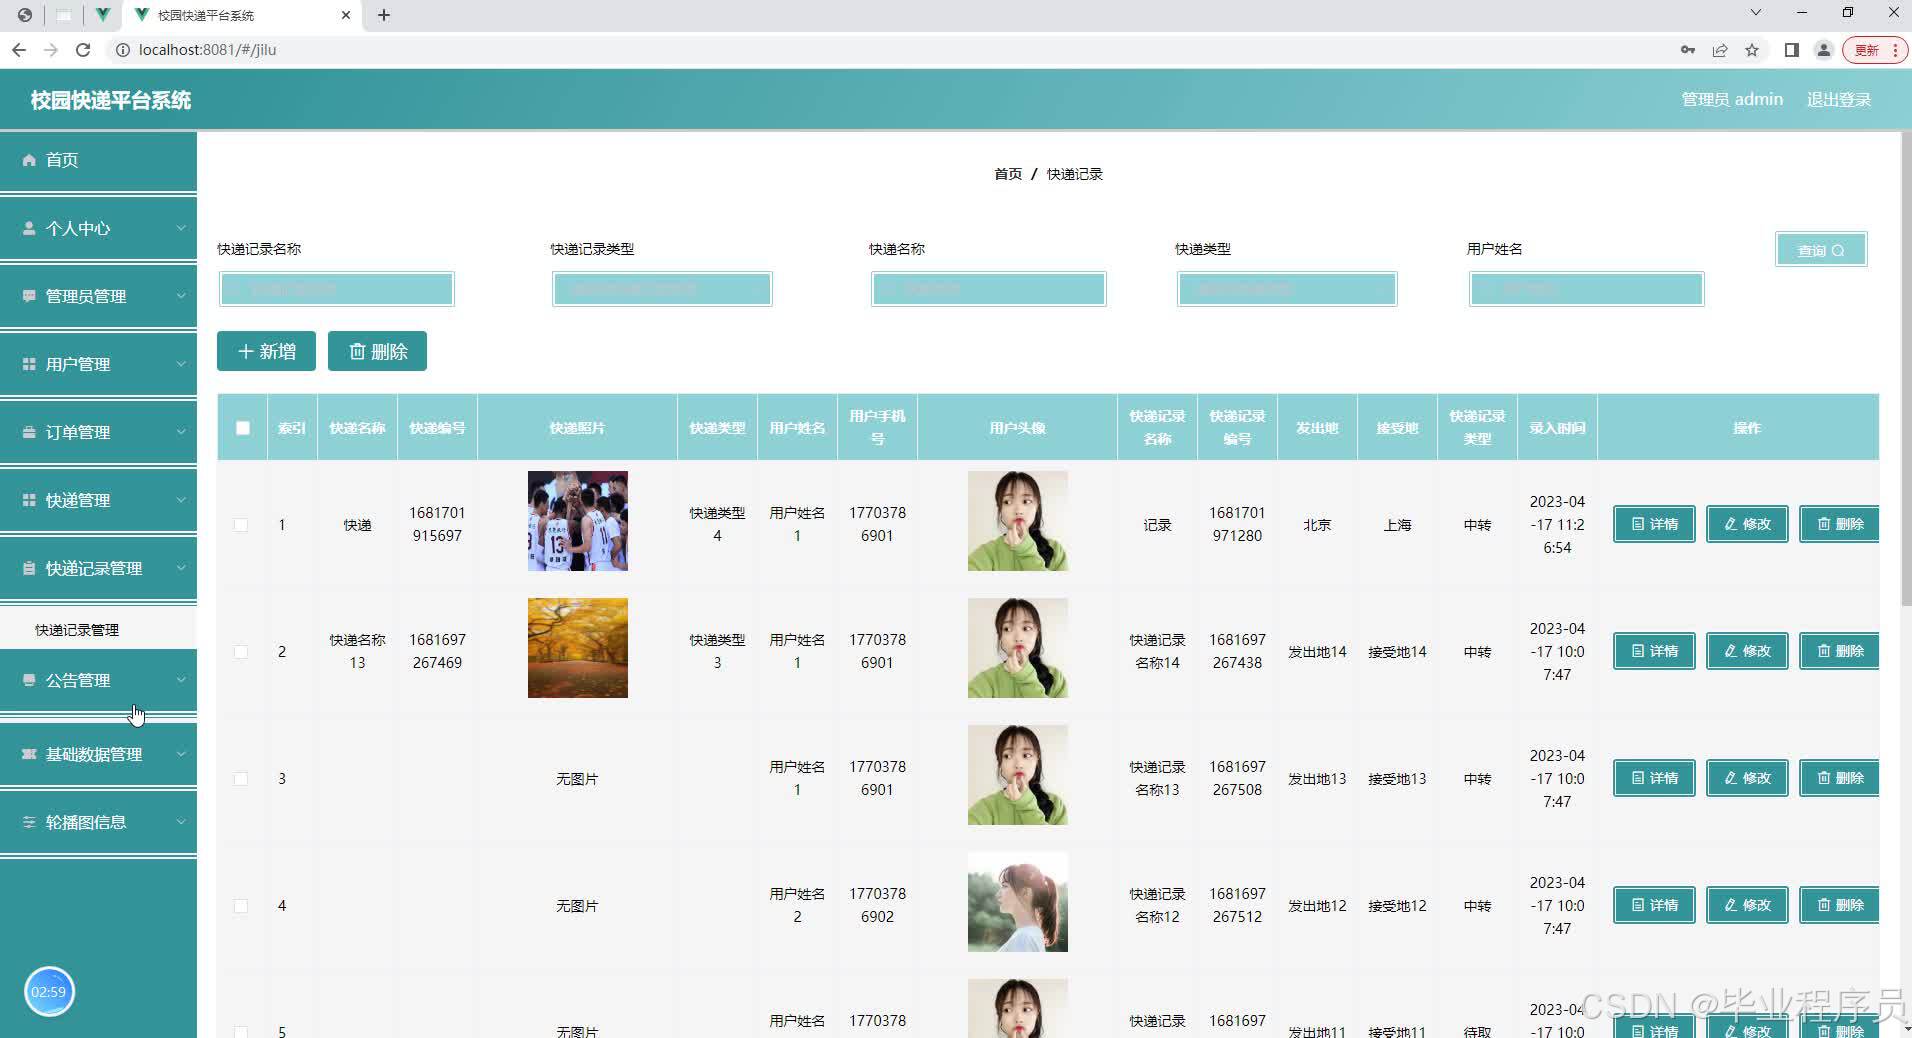Image resolution: width=1912 pixels, height=1038 pixels.
Task: Click the round 02:59 timer badge
Action: click(x=49, y=992)
